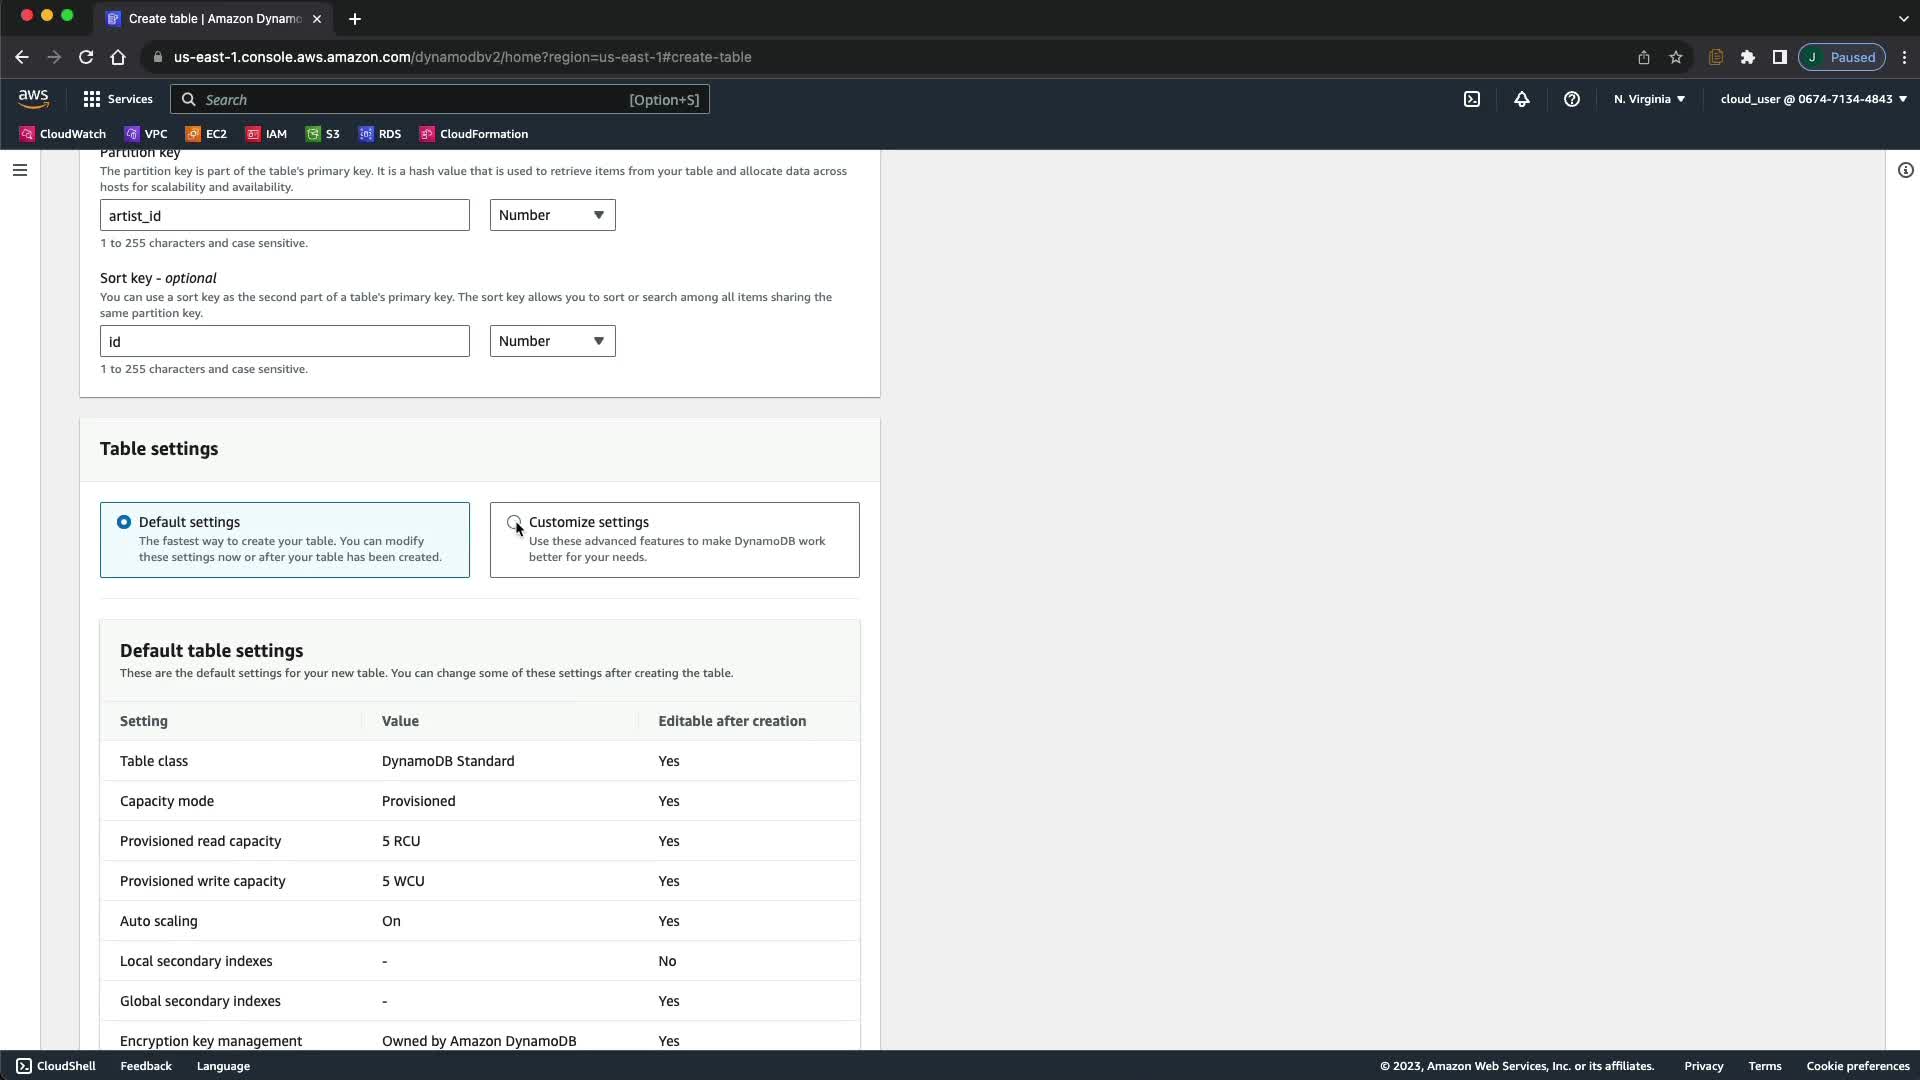The image size is (1920, 1080).
Task: Open CloudWatch bookmark shortcut
Action: click(x=62, y=134)
